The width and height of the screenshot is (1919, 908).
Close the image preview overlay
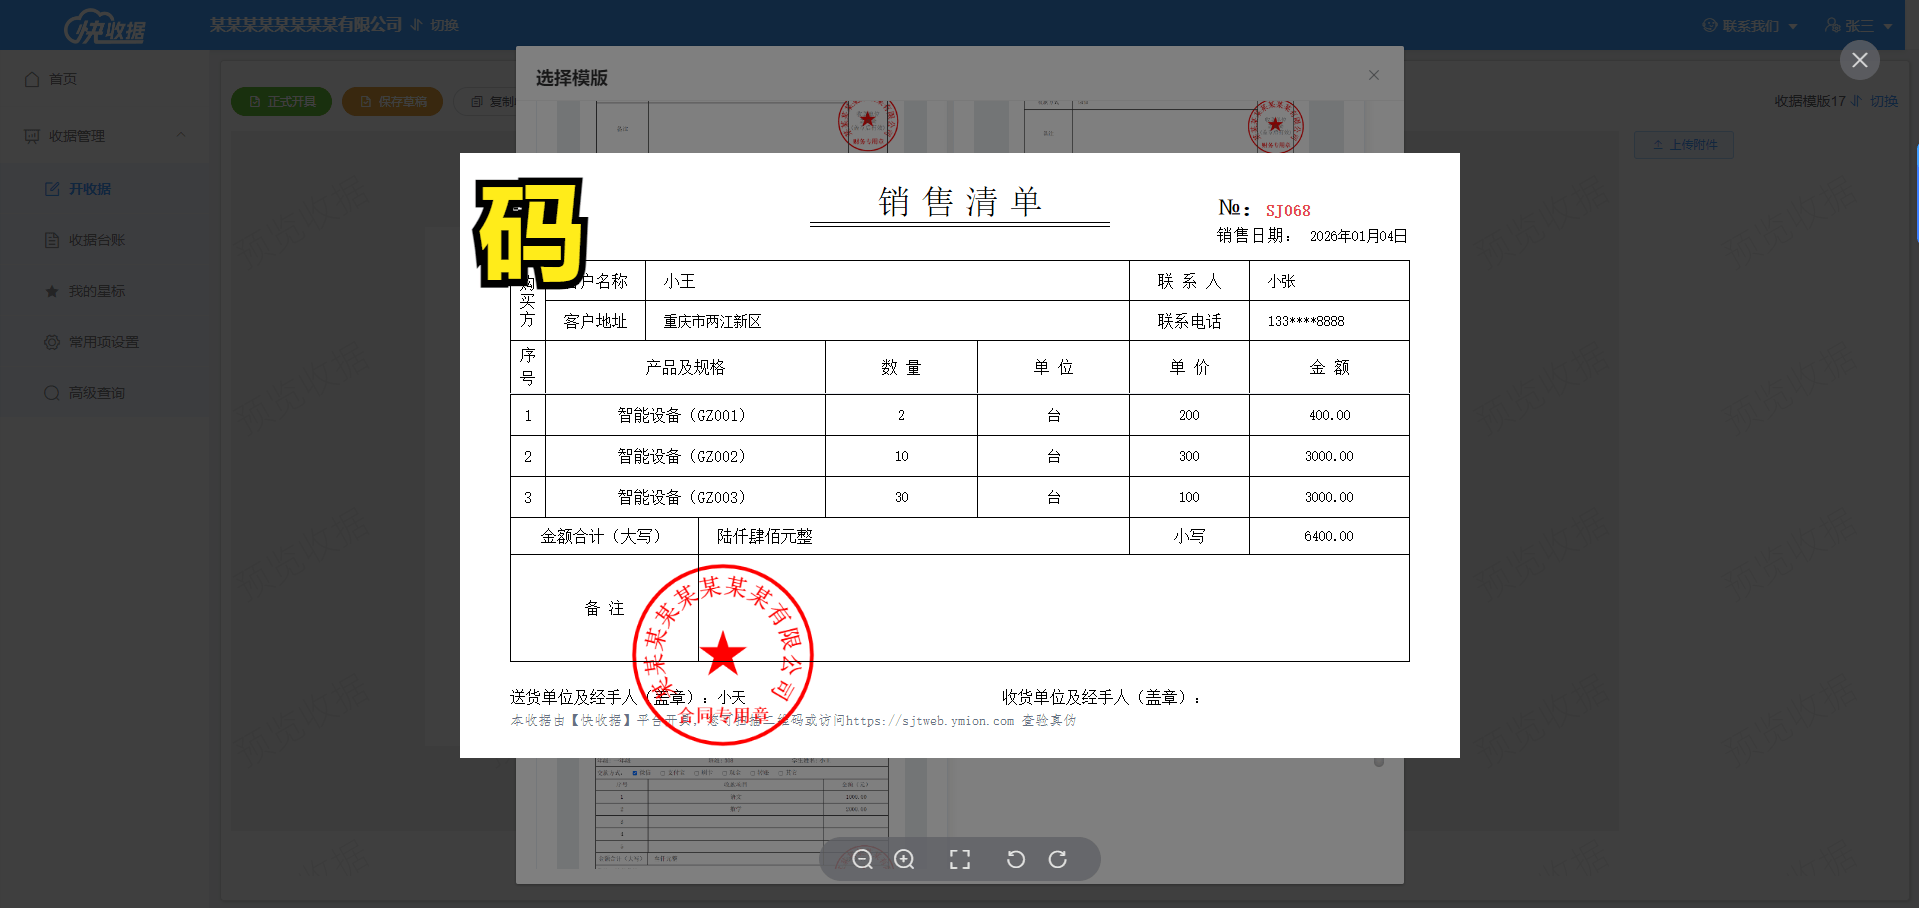click(x=1859, y=60)
